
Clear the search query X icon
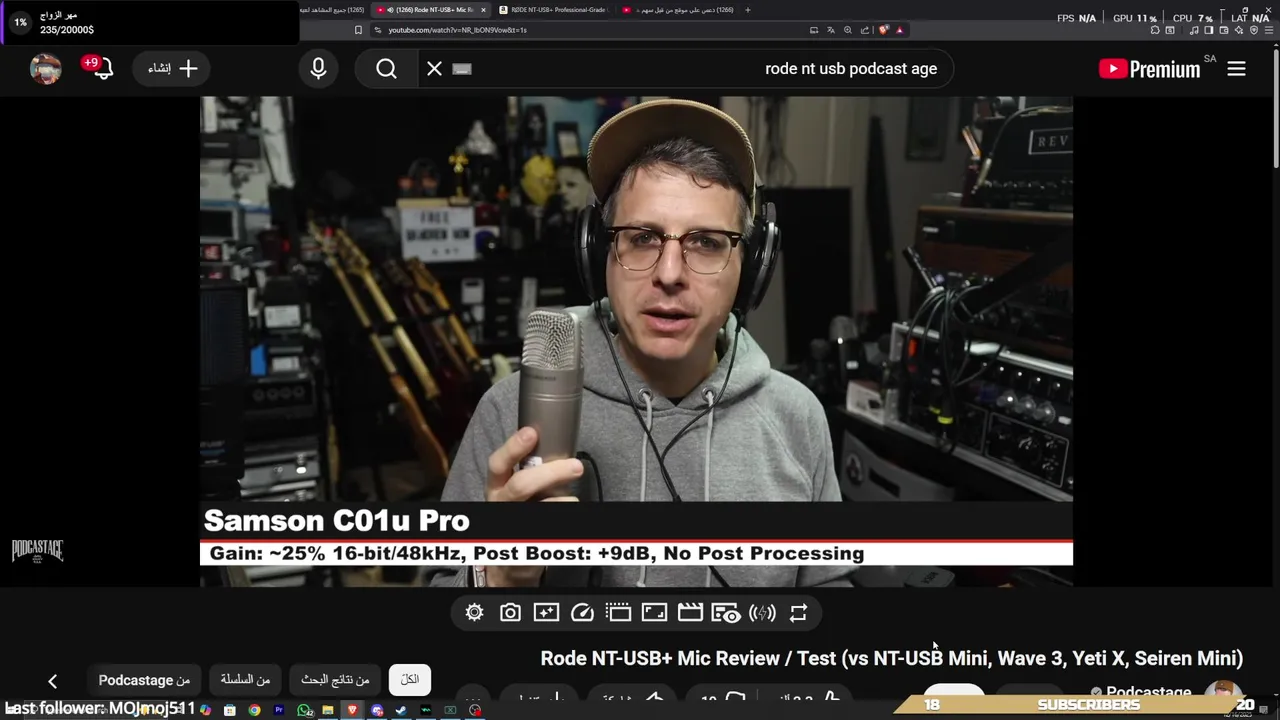(434, 68)
